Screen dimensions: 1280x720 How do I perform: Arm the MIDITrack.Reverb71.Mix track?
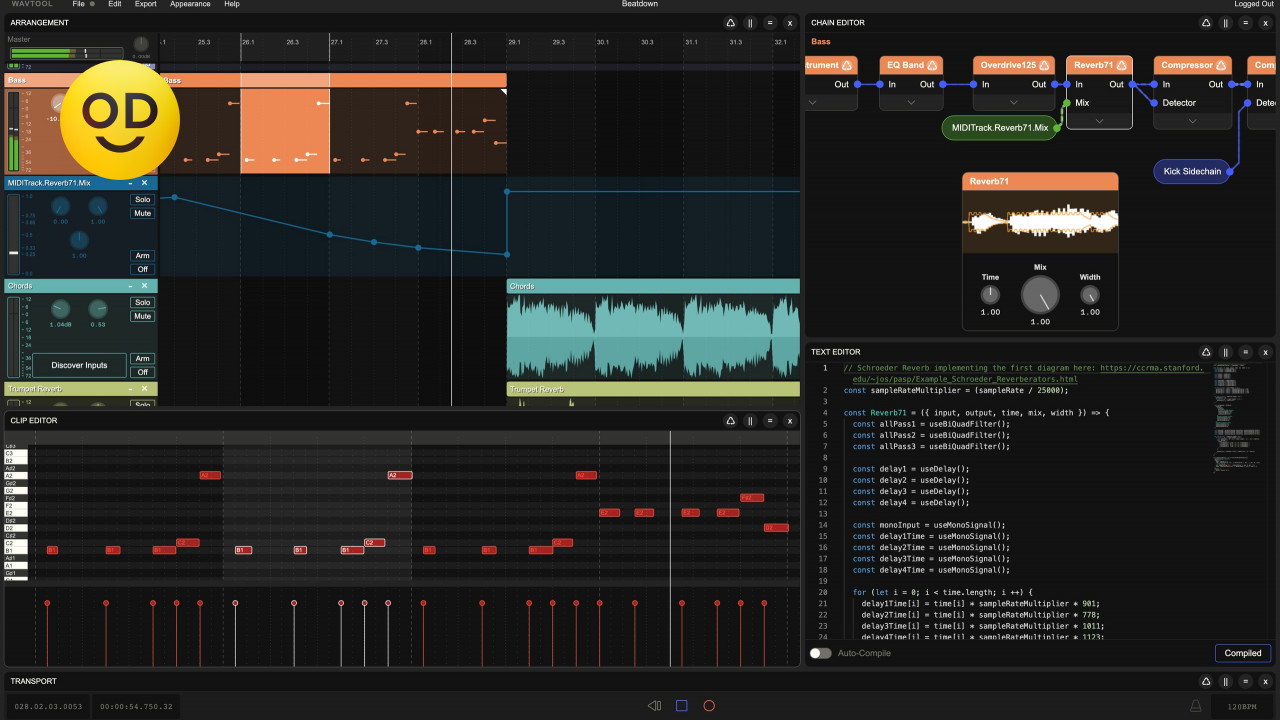pyautogui.click(x=143, y=256)
